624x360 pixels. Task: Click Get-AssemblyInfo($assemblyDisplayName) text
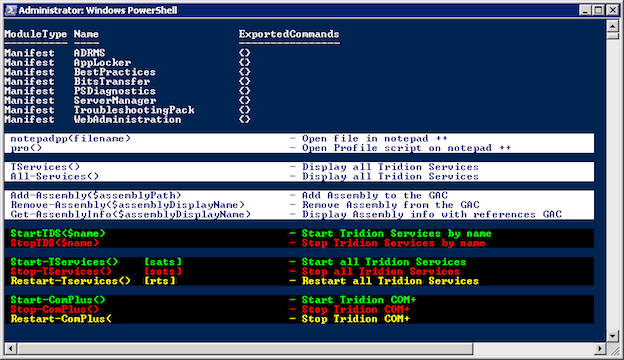pyautogui.click(x=131, y=214)
